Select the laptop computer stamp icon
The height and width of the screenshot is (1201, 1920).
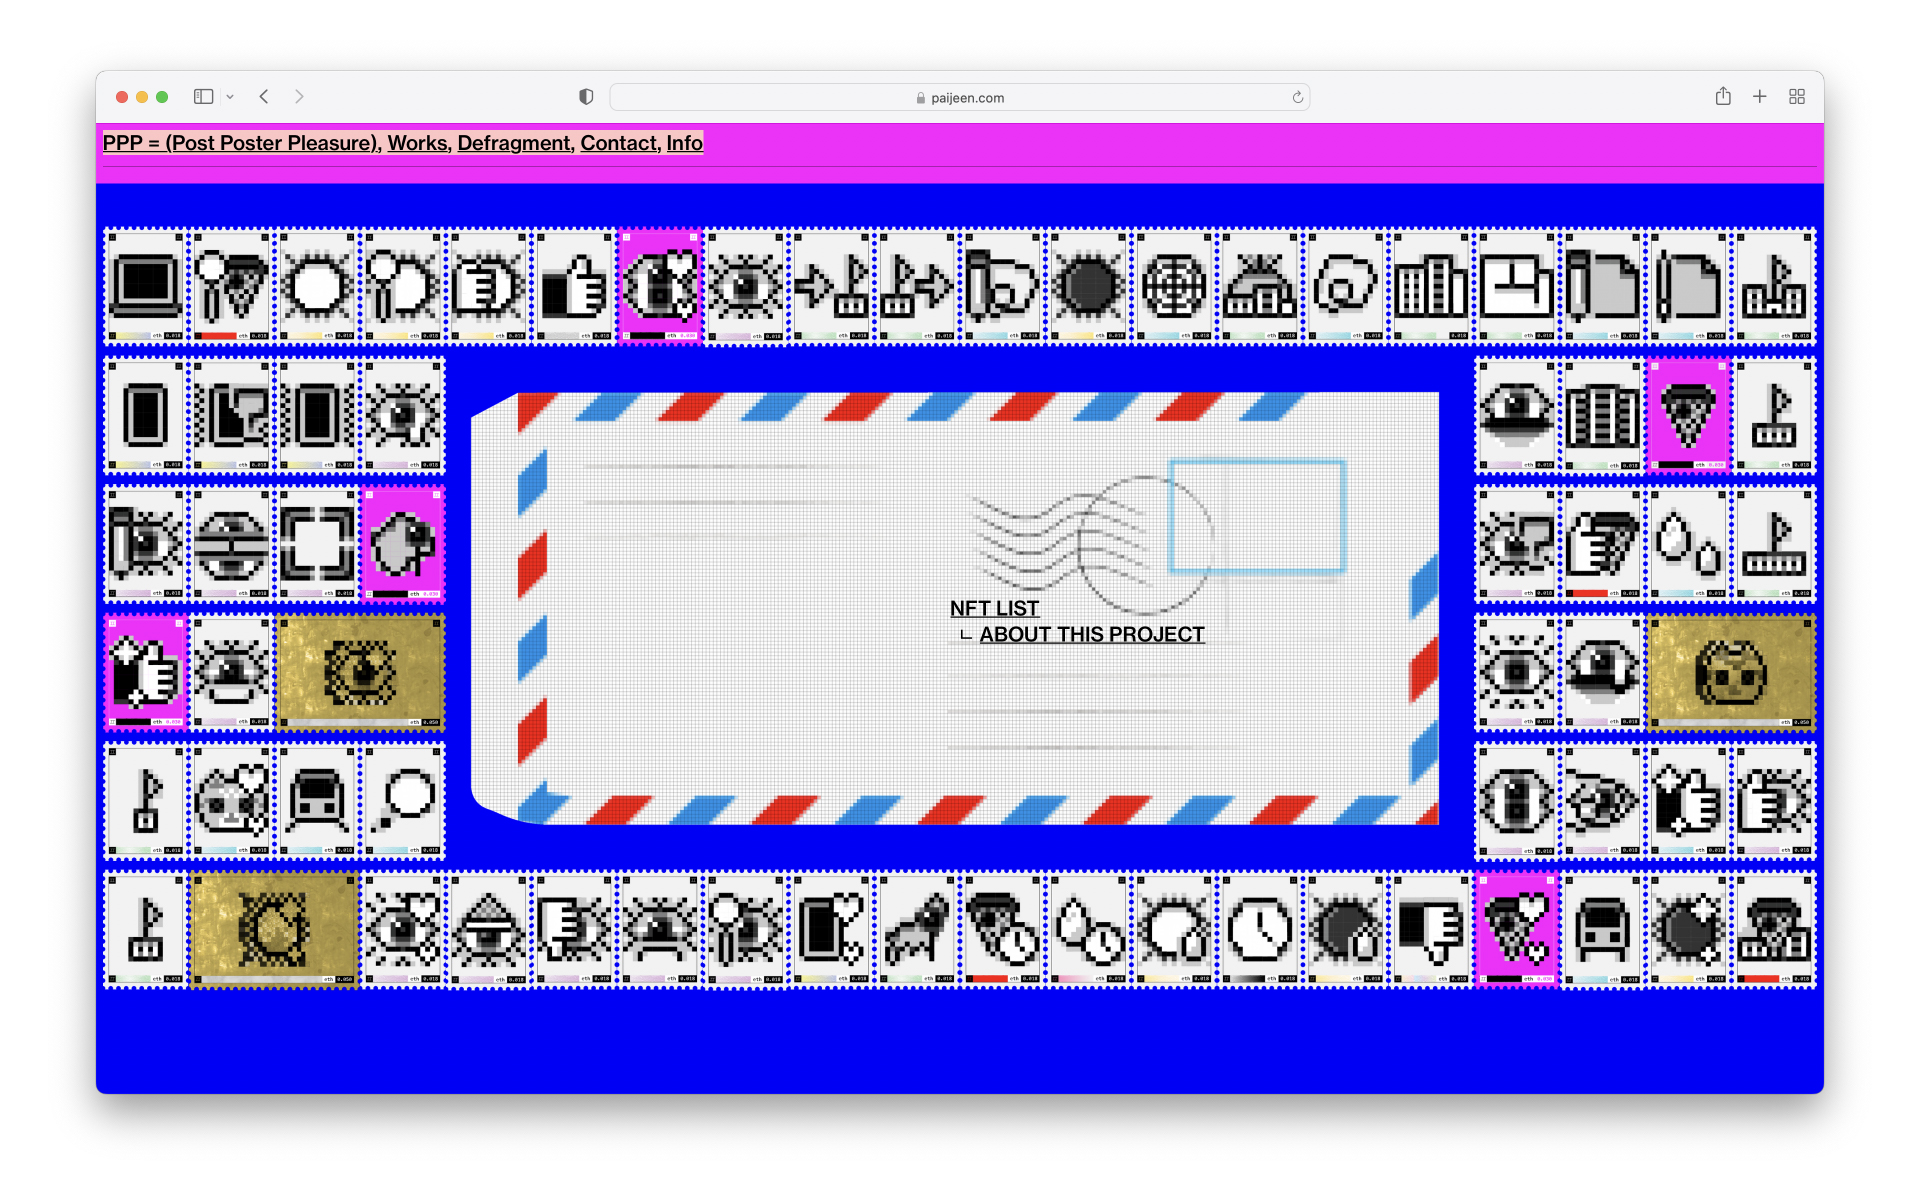146,287
